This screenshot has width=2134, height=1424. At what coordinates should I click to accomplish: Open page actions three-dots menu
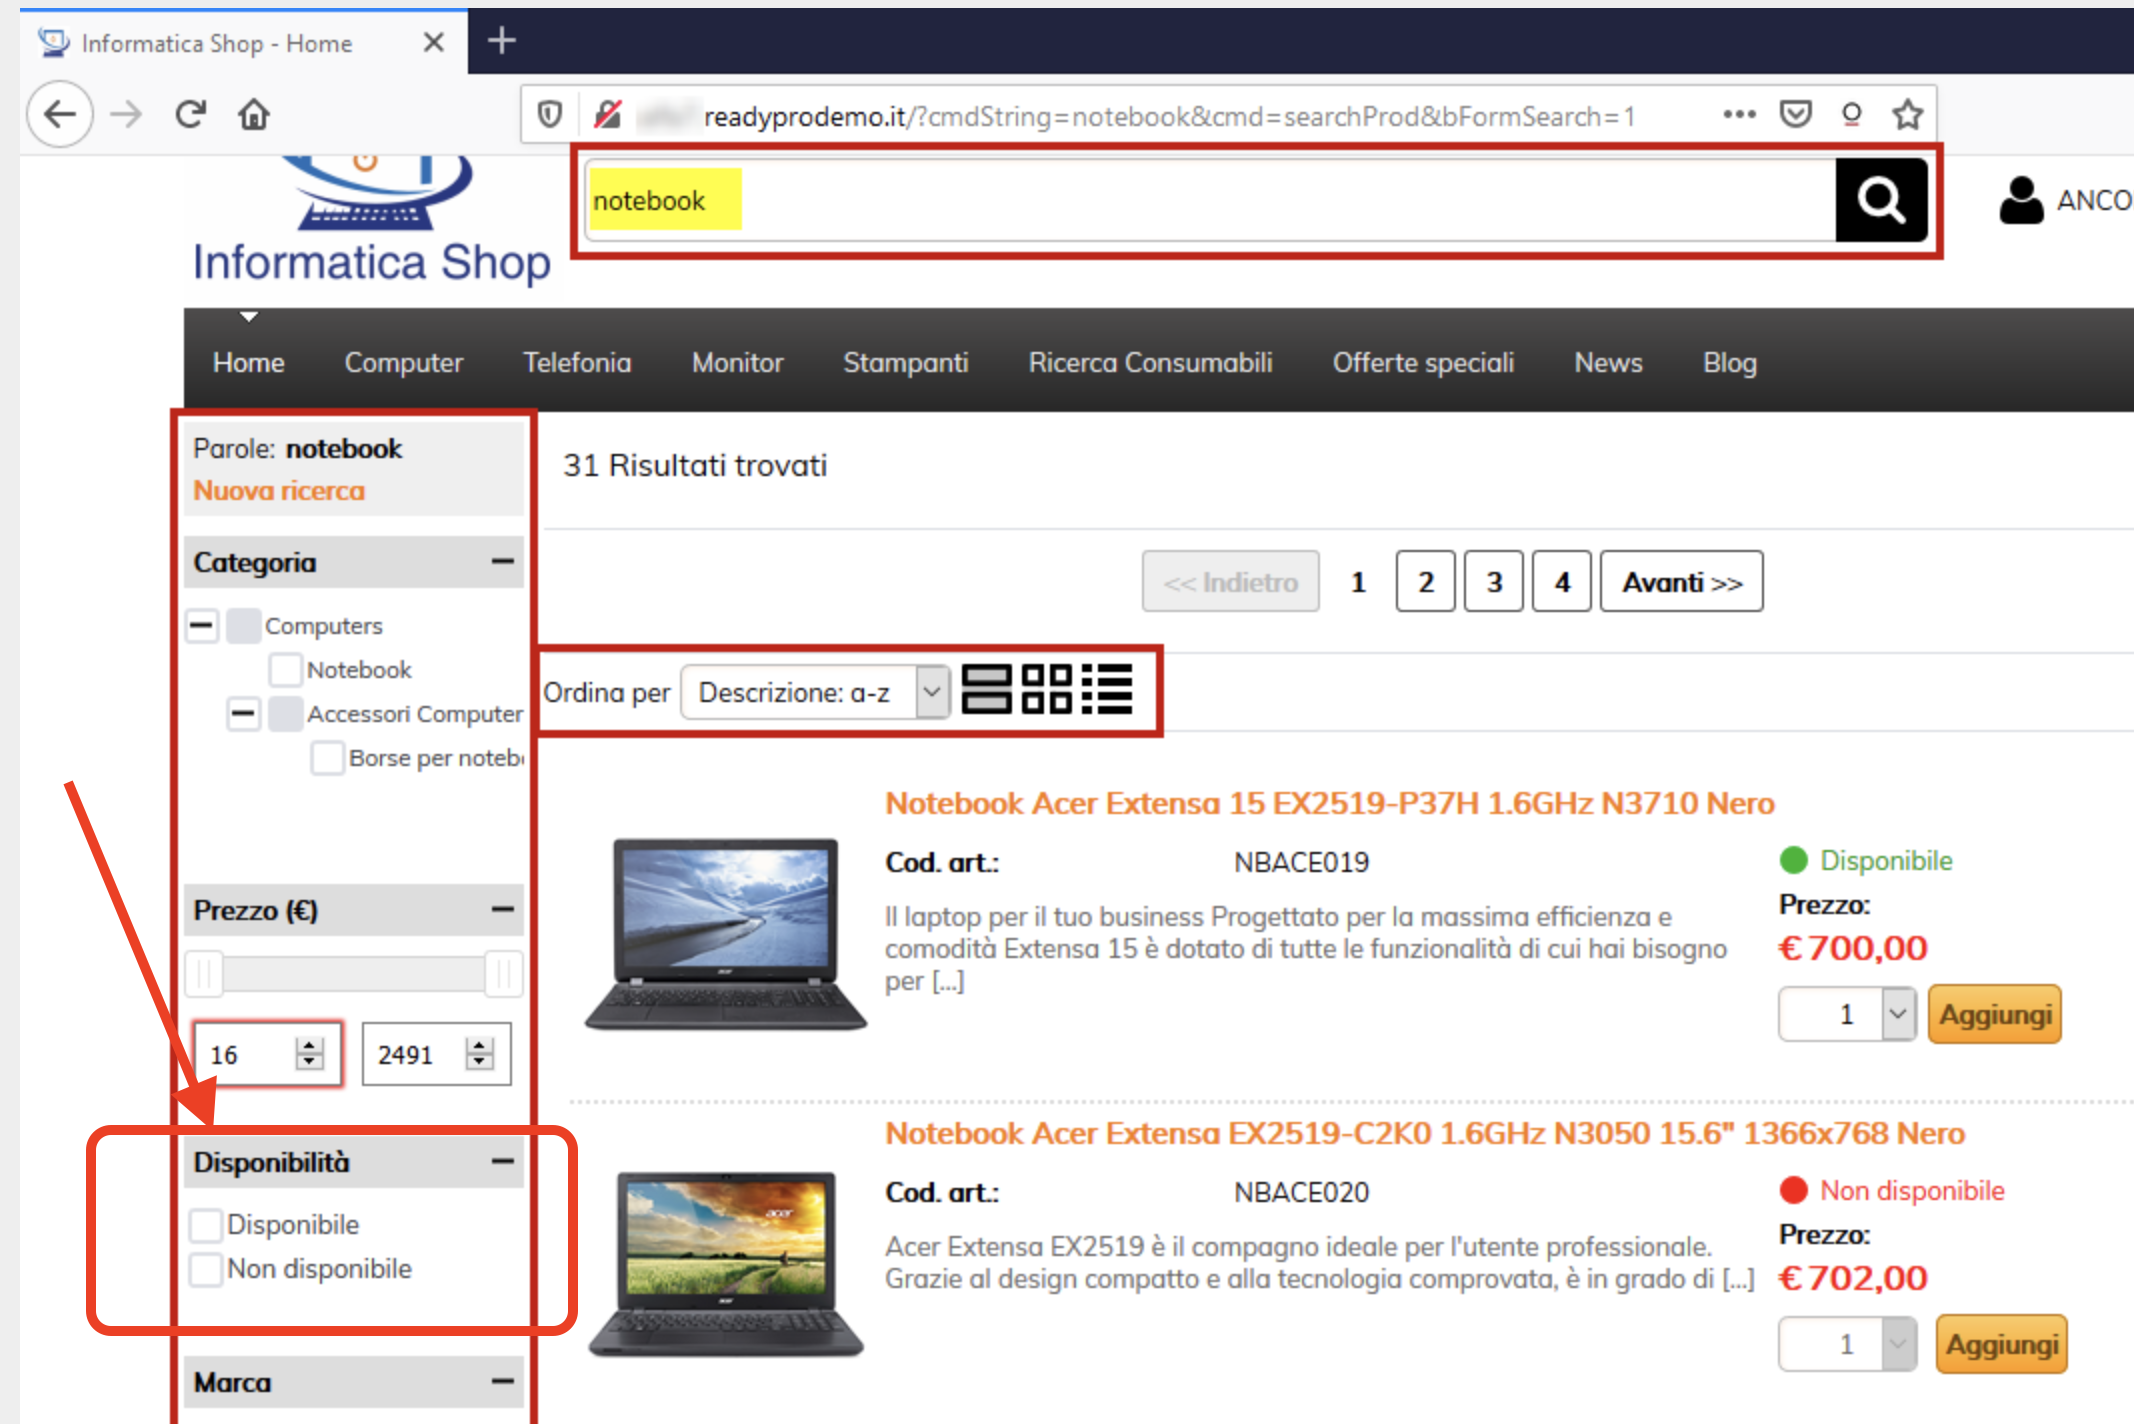(1739, 114)
